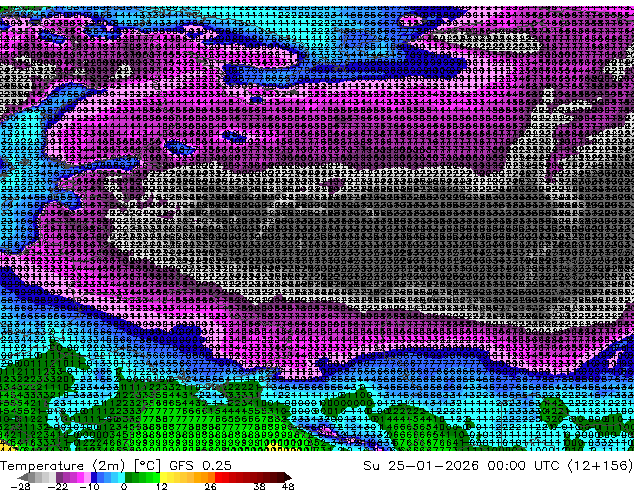Click the 26 label on temperature scale
The image size is (634, 490).
(210, 486)
